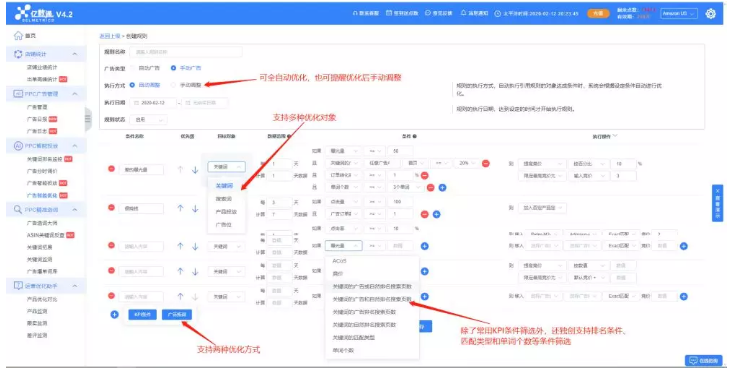Move the fourth rule row up
736x375 pixels.
coord(180,271)
